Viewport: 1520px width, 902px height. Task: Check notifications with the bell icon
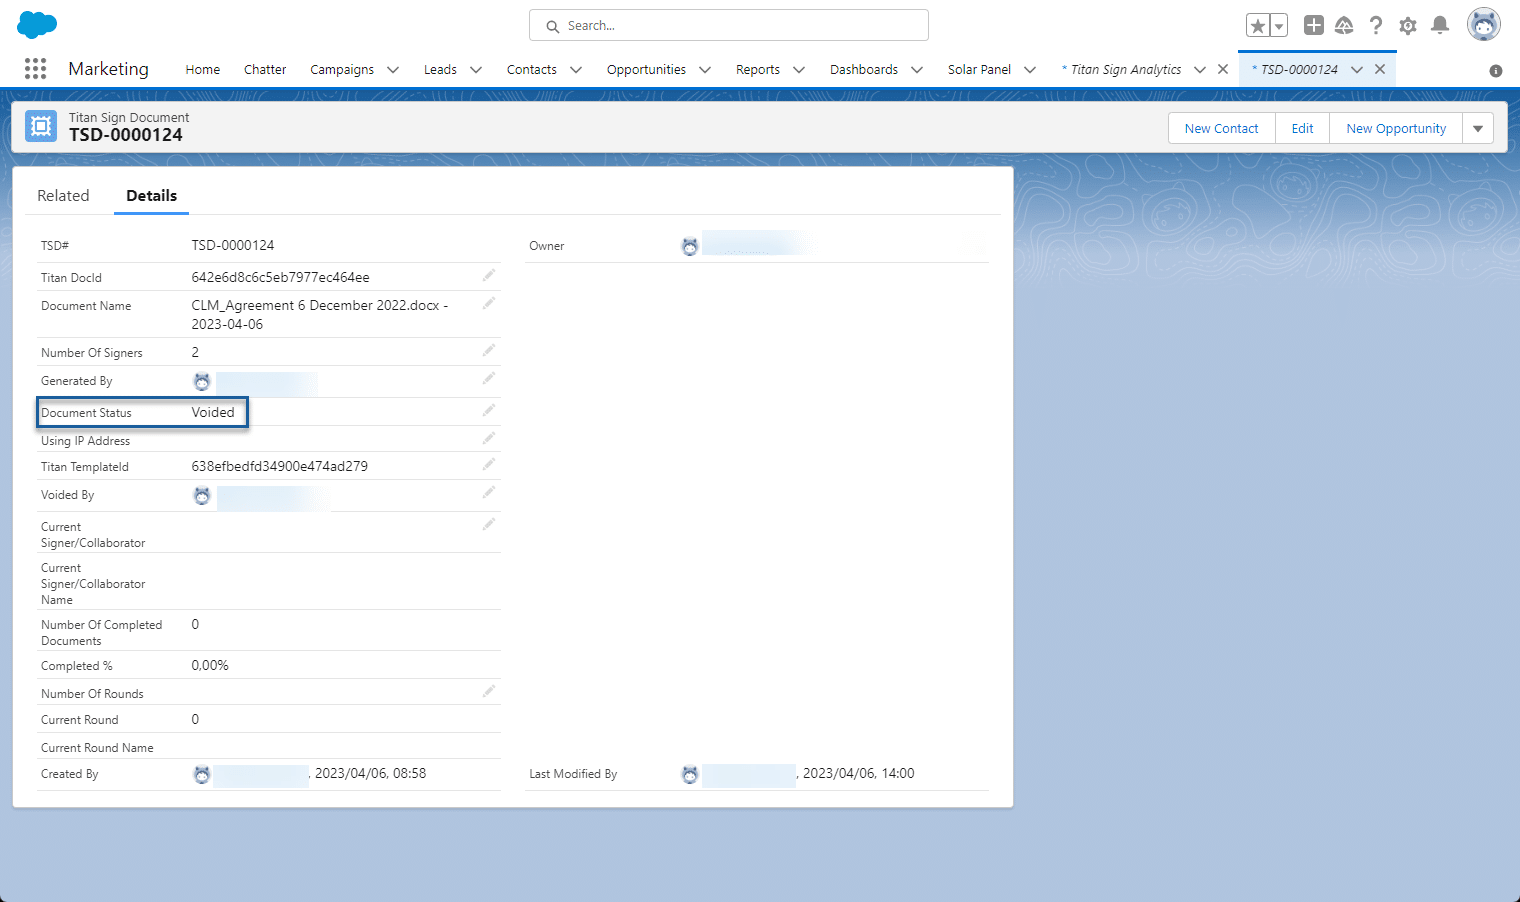(x=1440, y=25)
